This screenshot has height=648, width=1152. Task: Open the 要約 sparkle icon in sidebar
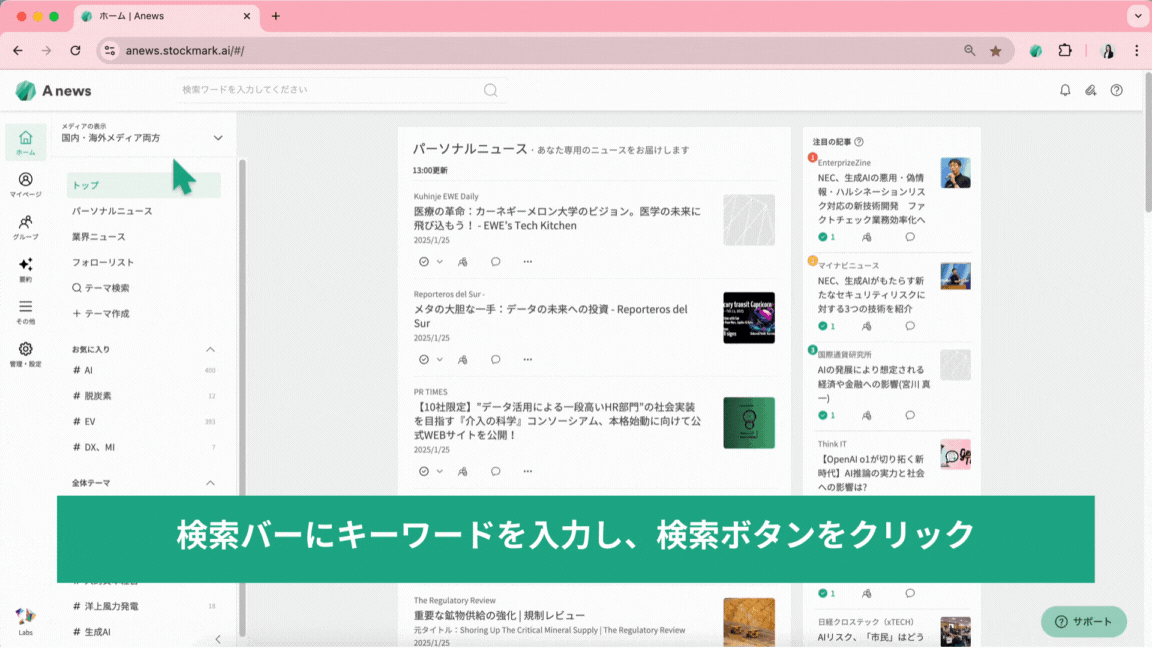[x=25, y=269]
